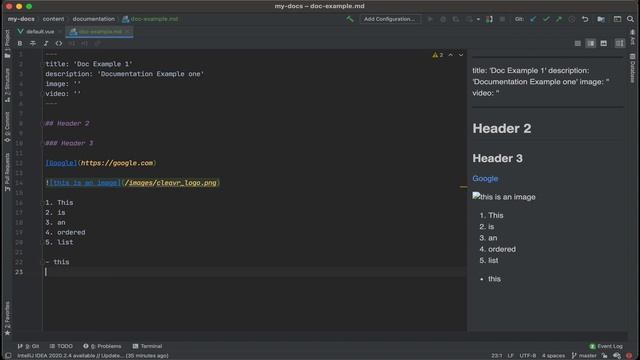Git push green arrow
Viewport: 640px width, 360px height.
tap(558, 19)
